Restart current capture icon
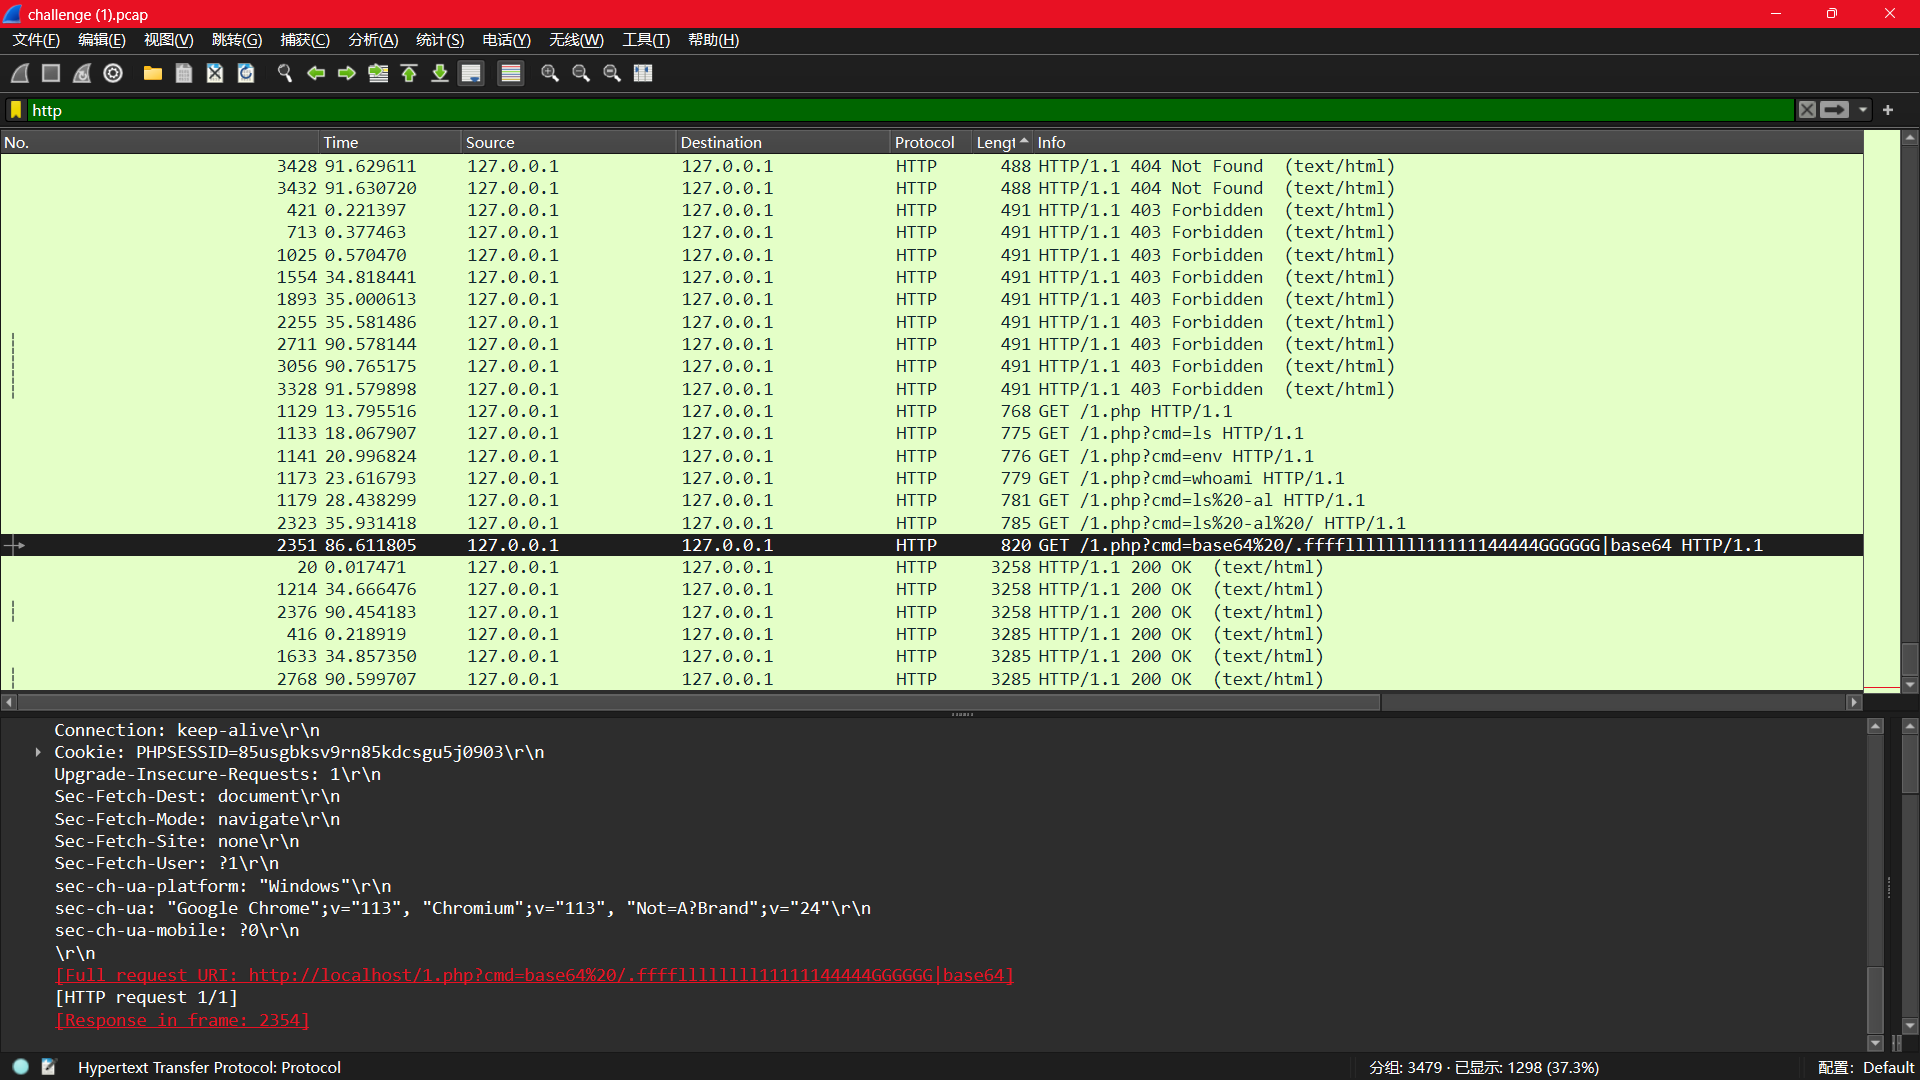 coord(82,73)
